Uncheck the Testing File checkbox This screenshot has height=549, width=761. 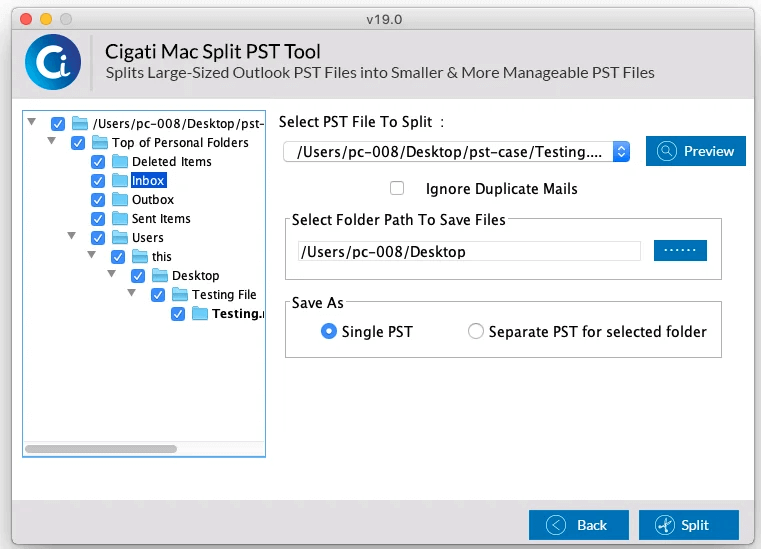coord(158,295)
